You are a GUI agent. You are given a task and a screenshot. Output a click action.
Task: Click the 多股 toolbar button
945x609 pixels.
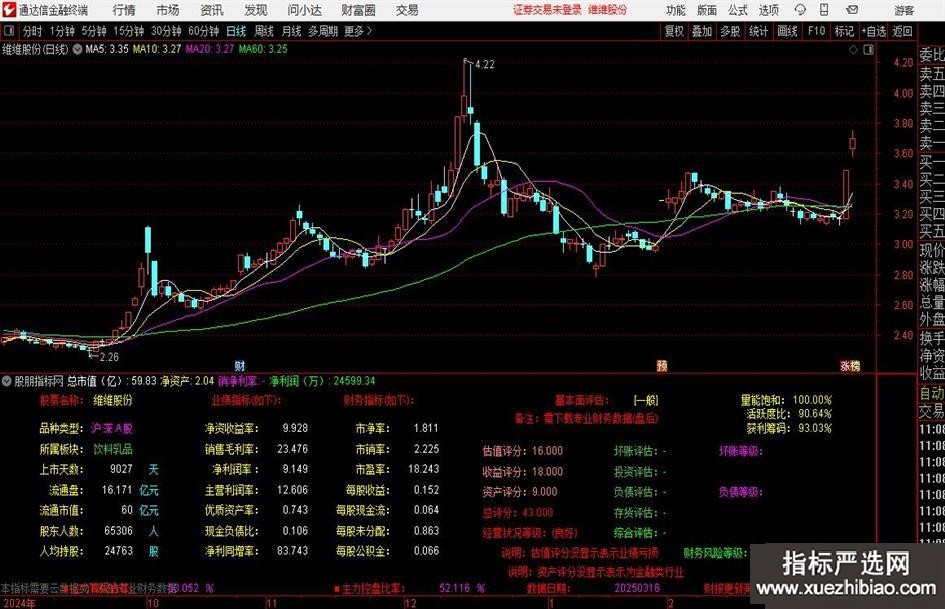(730, 31)
